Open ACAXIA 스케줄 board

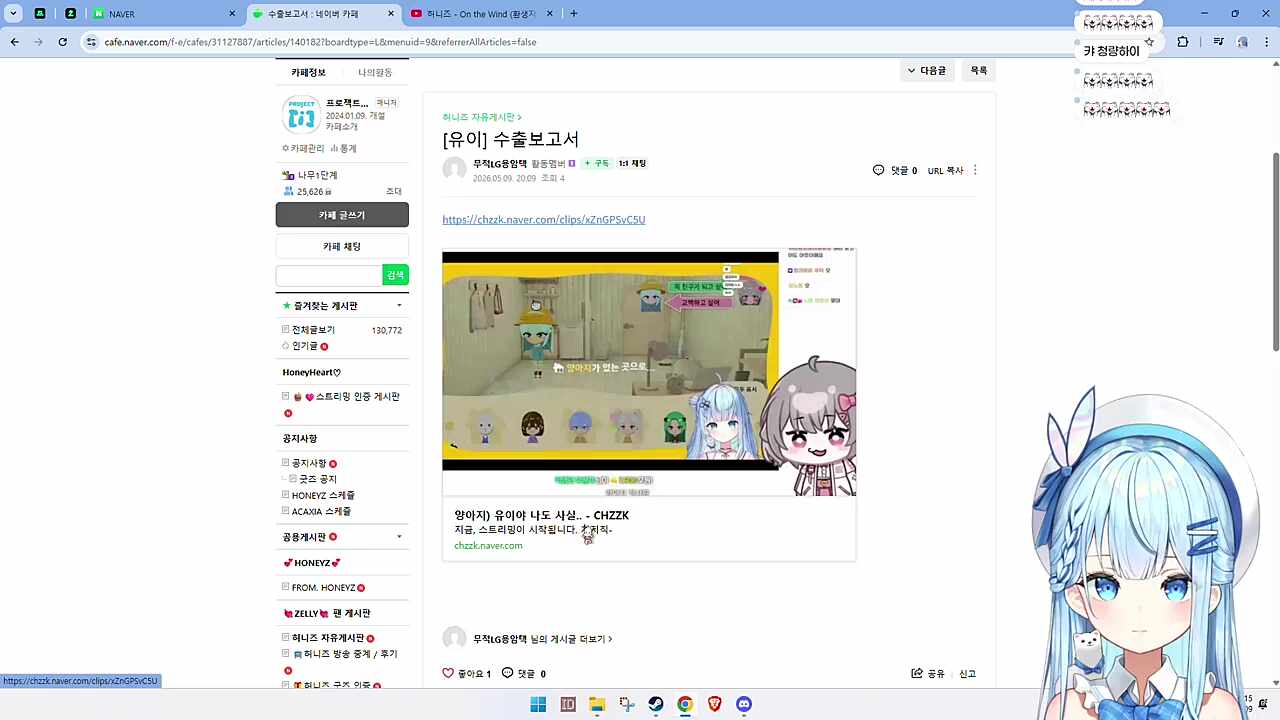pyautogui.click(x=321, y=511)
